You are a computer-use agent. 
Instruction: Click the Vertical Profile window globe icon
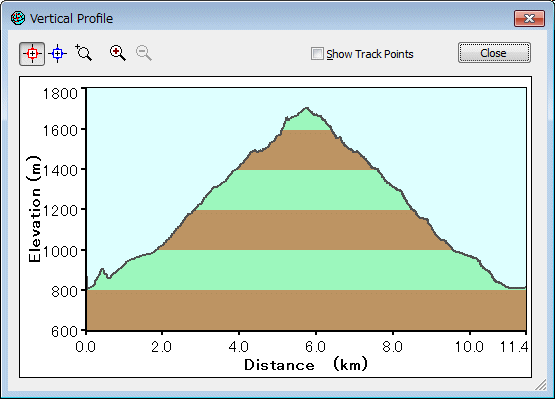[18, 18]
